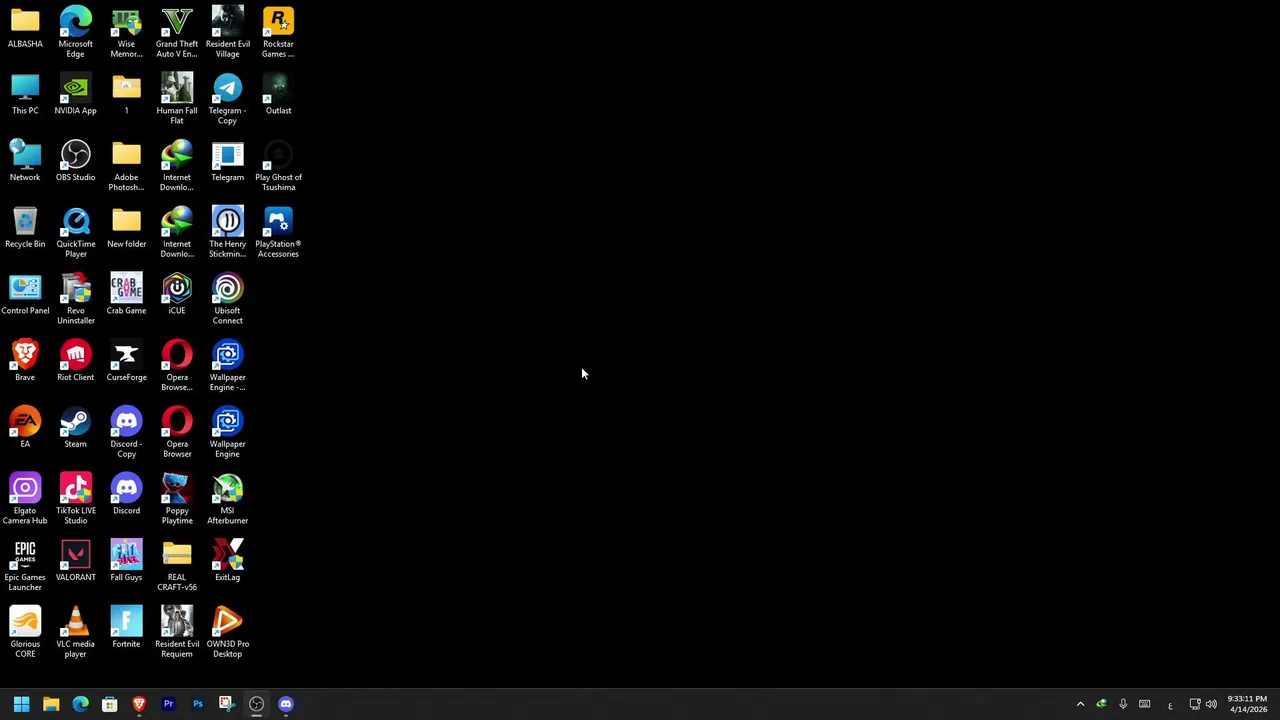Select the ALBASHA folder on desktop
1280x720 pixels.
[25, 28]
